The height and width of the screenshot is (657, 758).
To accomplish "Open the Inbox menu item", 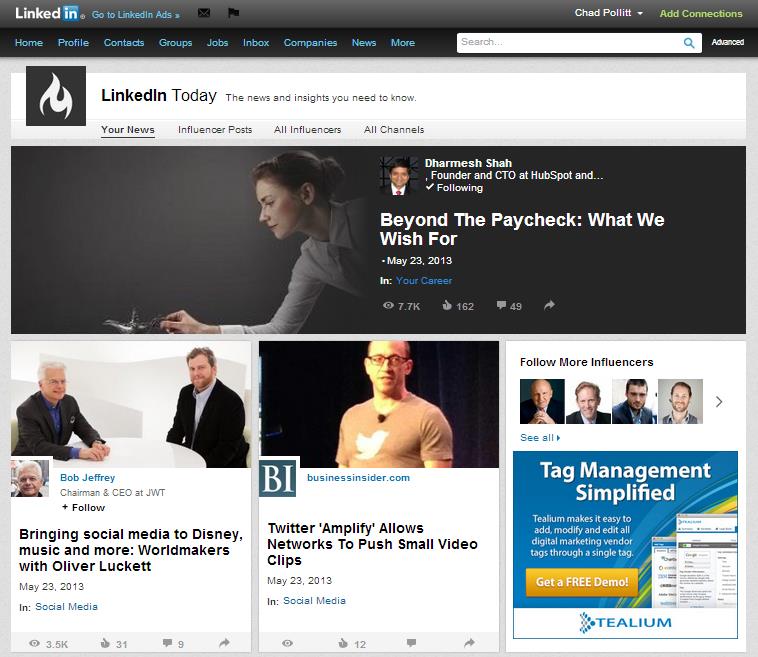I will tap(256, 43).
